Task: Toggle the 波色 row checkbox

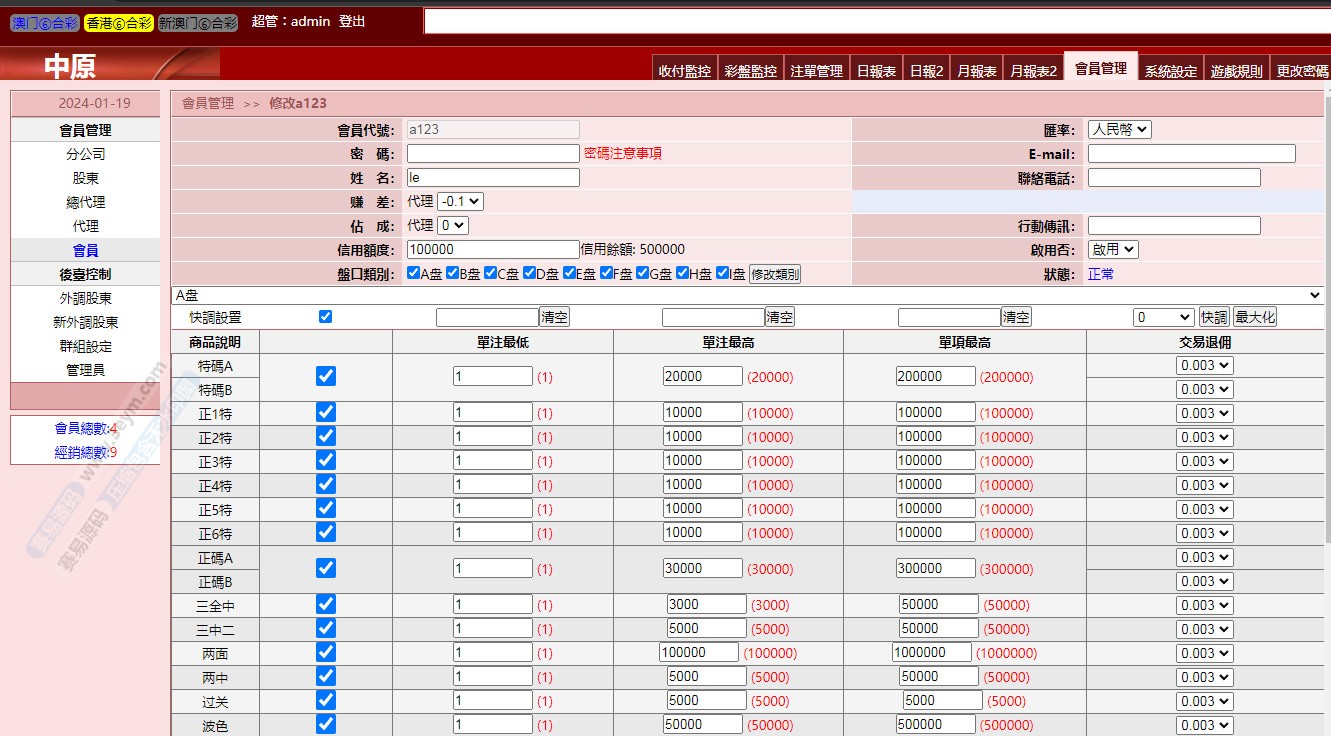Action: (326, 724)
